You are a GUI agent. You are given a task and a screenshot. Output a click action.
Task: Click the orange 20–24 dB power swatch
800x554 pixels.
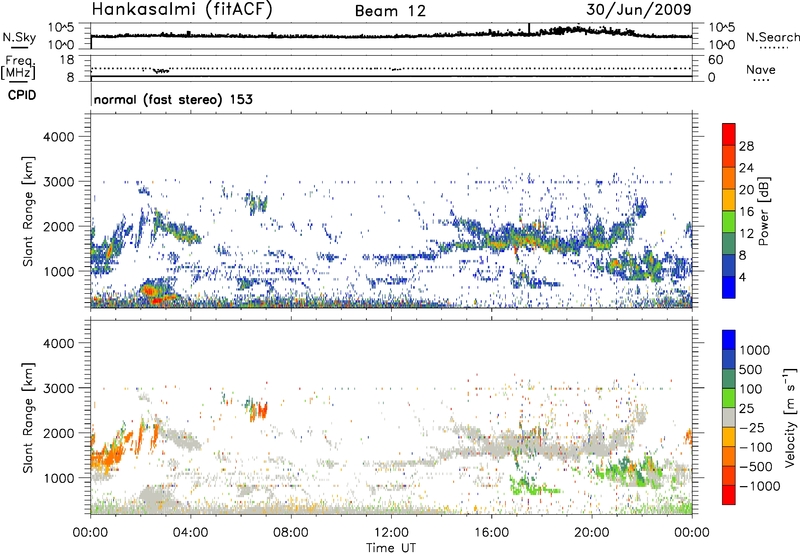point(729,178)
